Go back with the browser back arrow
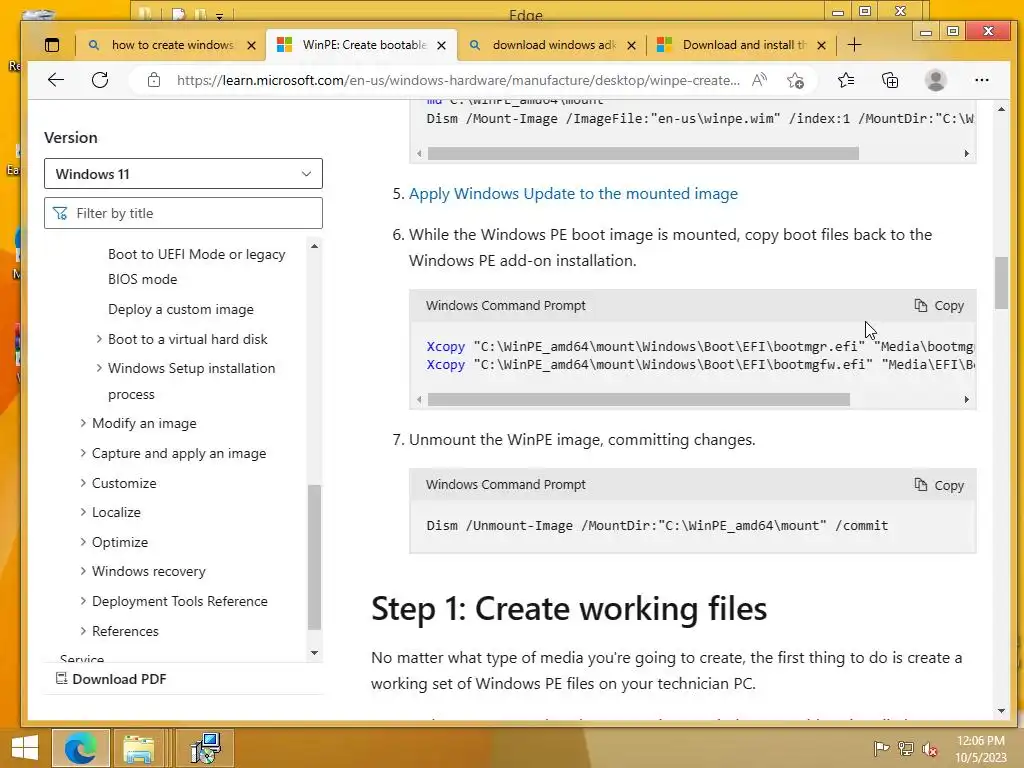This screenshot has height=768, width=1024. click(x=56, y=80)
